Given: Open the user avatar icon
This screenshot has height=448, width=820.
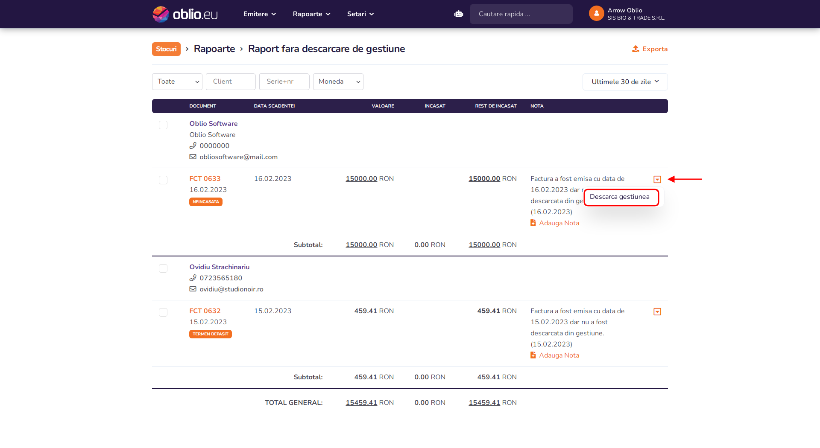Looking at the screenshot, I should coord(596,14).
